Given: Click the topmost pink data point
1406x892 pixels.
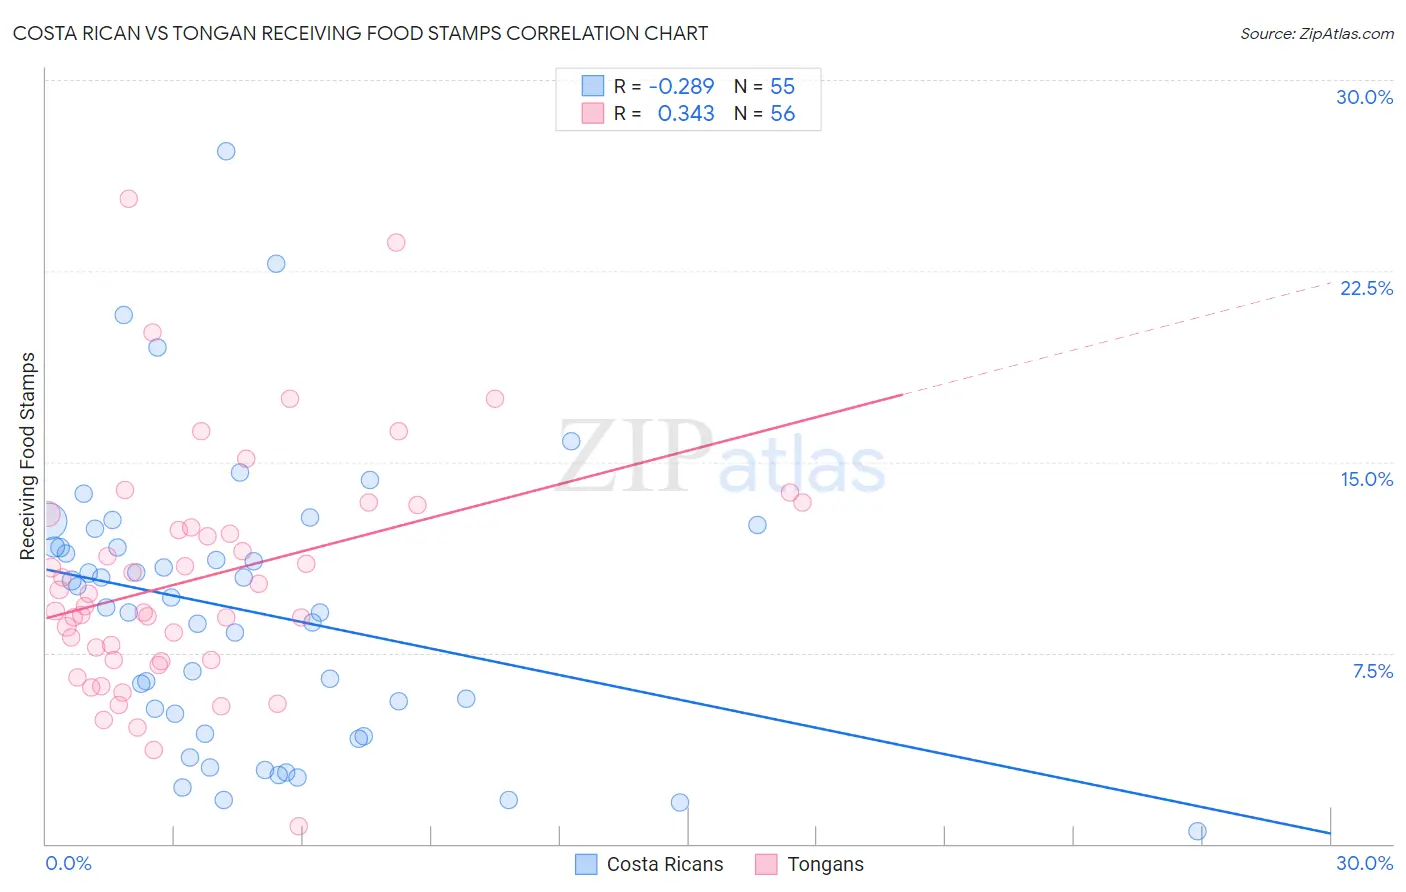Looking at the screenshot, I should tap(128, 198).
